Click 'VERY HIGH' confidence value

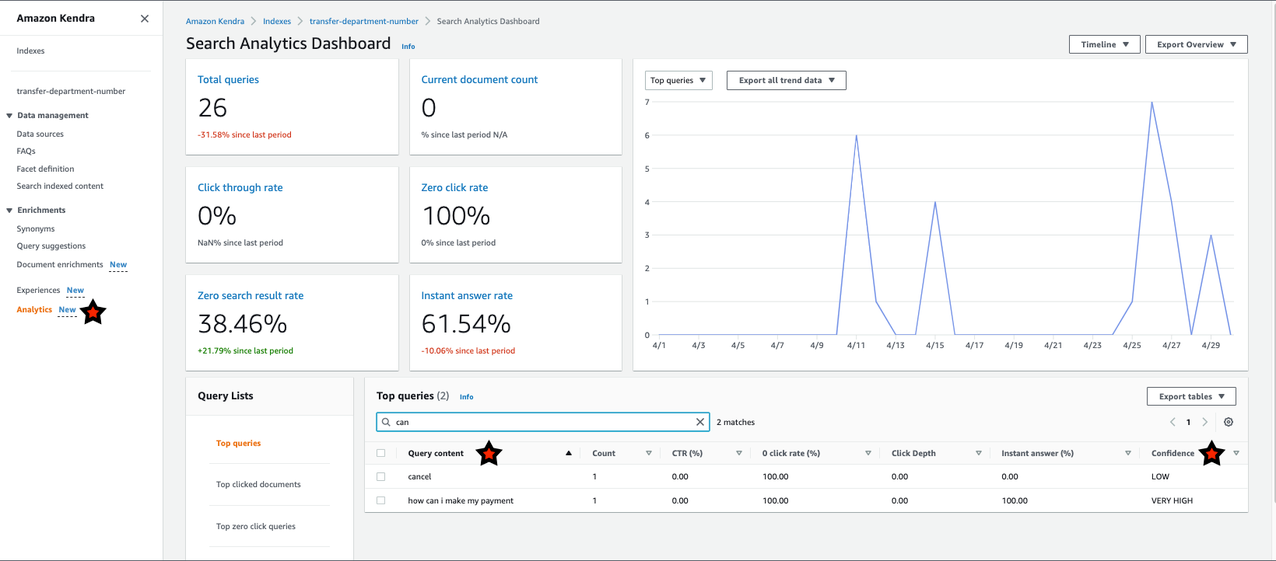(1172, 501)
